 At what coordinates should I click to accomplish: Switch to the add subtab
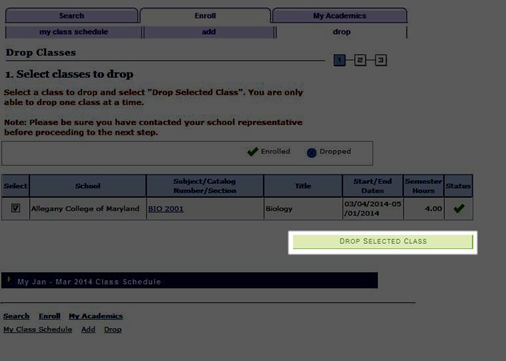(209, 32)
